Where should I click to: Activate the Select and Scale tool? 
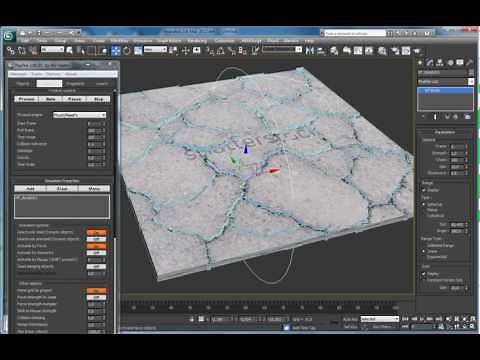pos(138,51)
